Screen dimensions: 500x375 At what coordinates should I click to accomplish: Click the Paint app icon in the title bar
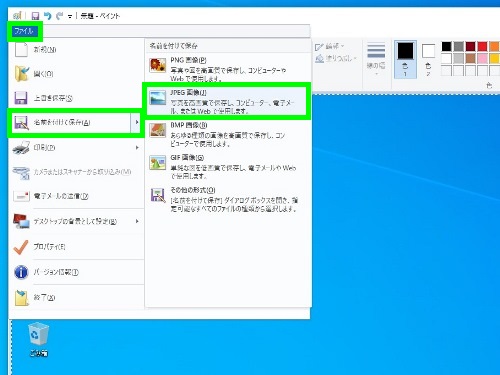pyautogui.click(x=17, y=15)
